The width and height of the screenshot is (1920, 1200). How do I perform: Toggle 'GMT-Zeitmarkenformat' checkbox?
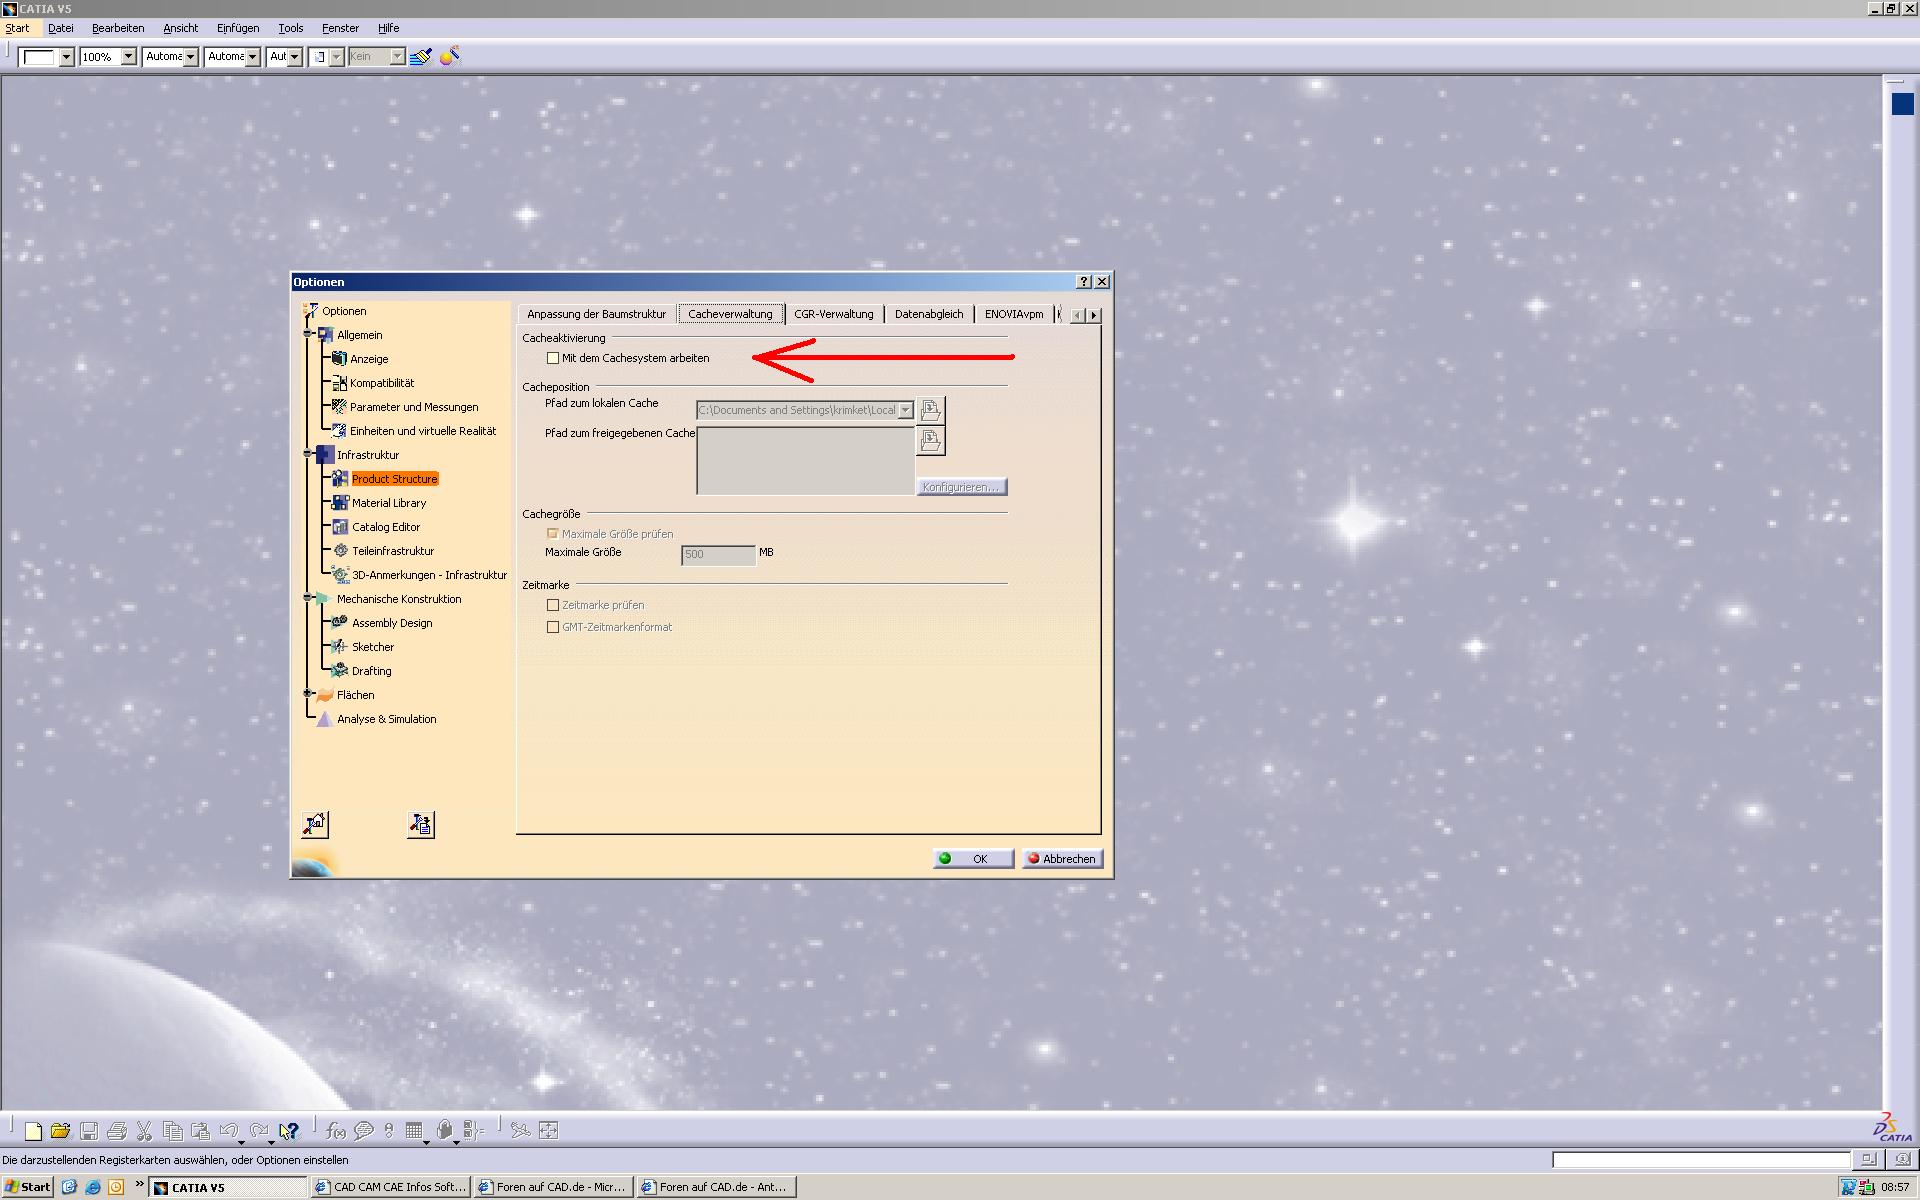point(553,627)
